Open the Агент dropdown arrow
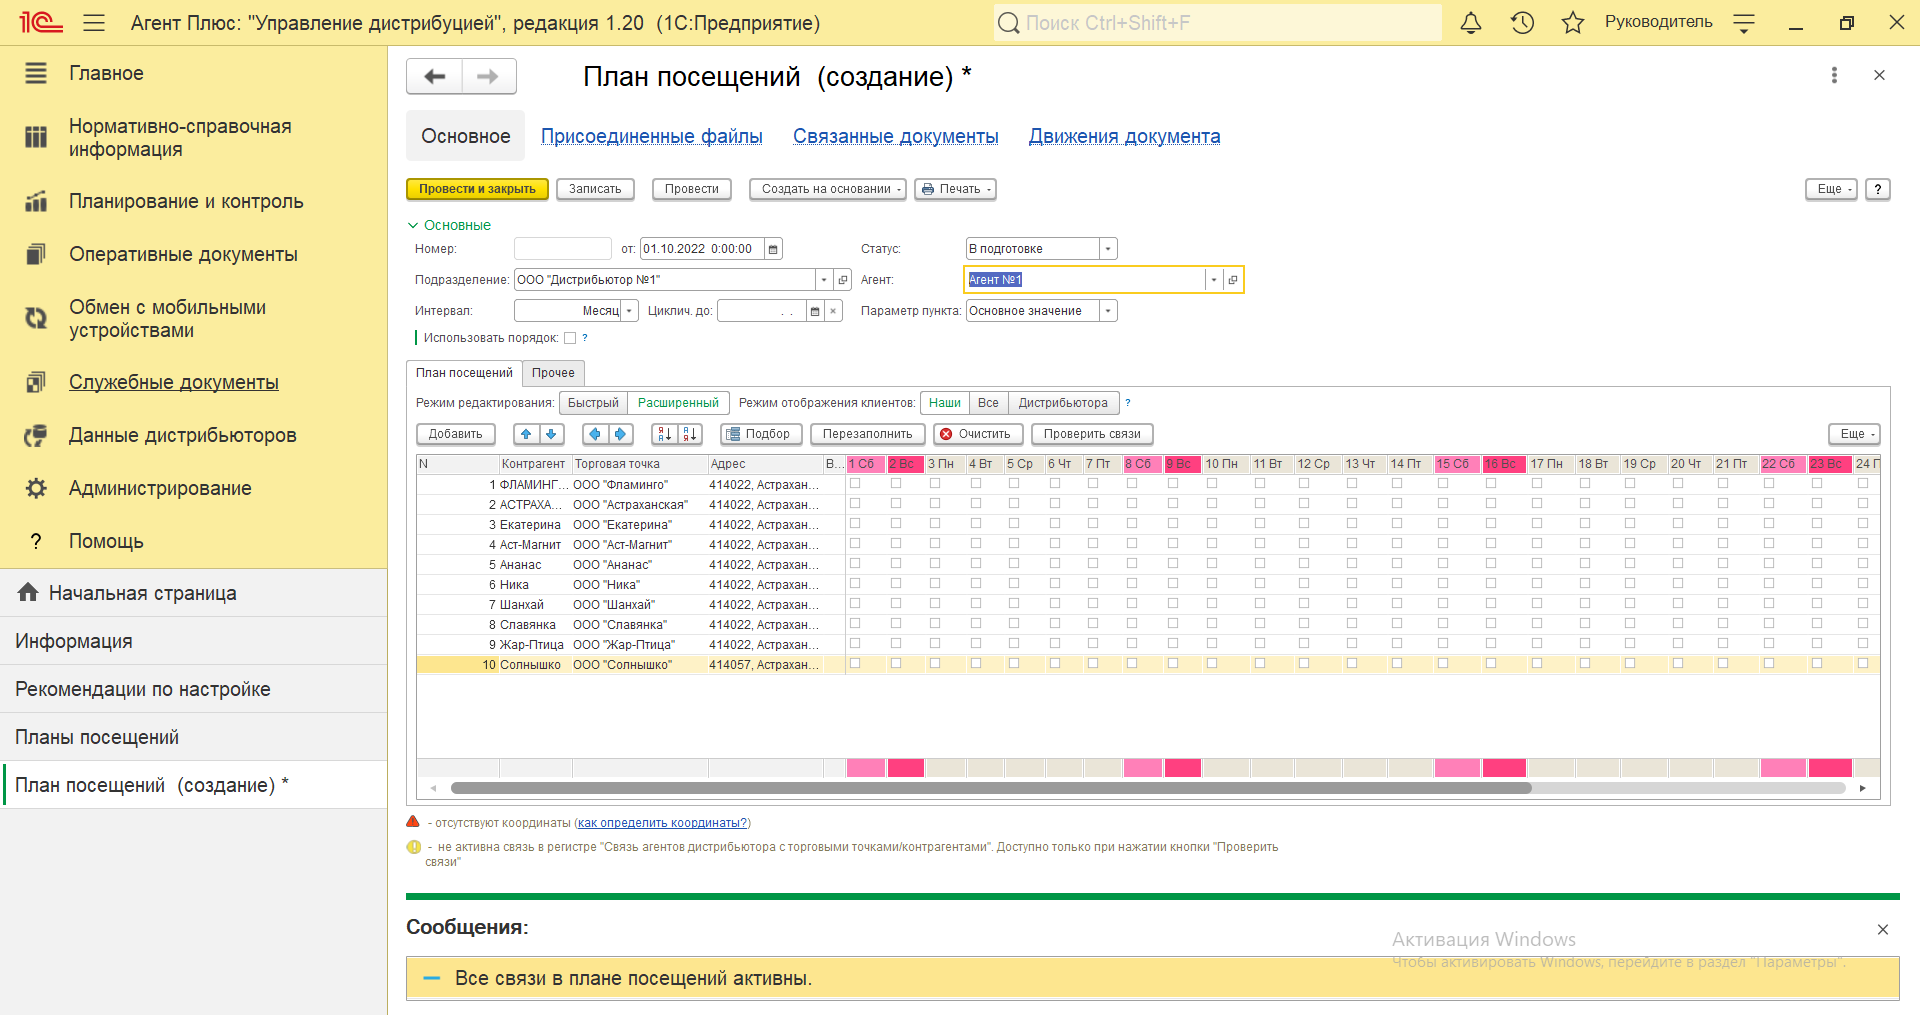Screen dimensions: 1920x1015 tap(1214, 280)
